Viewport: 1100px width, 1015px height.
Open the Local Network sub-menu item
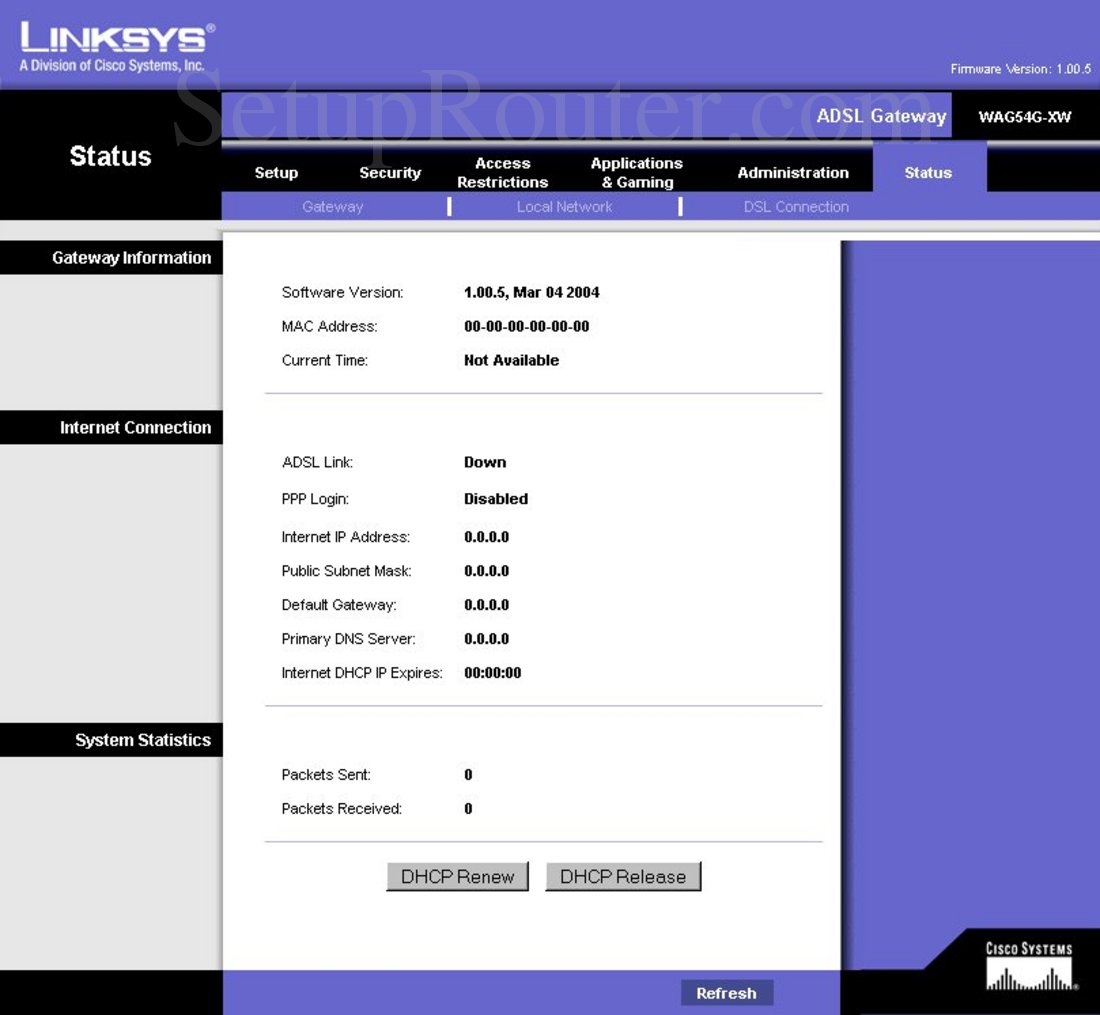pyautogui.click(x=564, y=206)
